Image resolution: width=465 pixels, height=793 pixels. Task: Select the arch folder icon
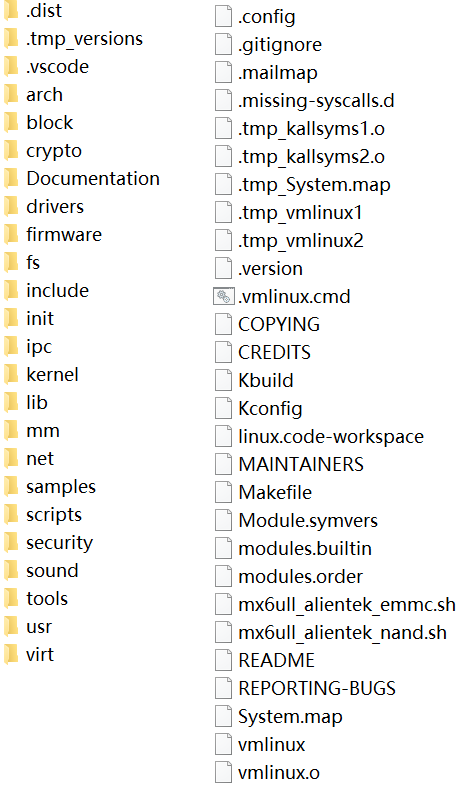click(x=11, y=95)
